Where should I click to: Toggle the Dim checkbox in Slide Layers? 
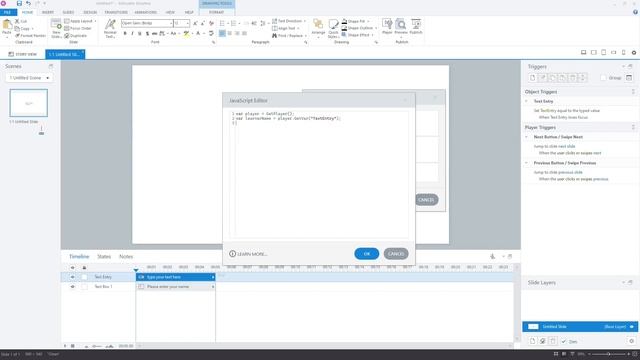(564, 341)
